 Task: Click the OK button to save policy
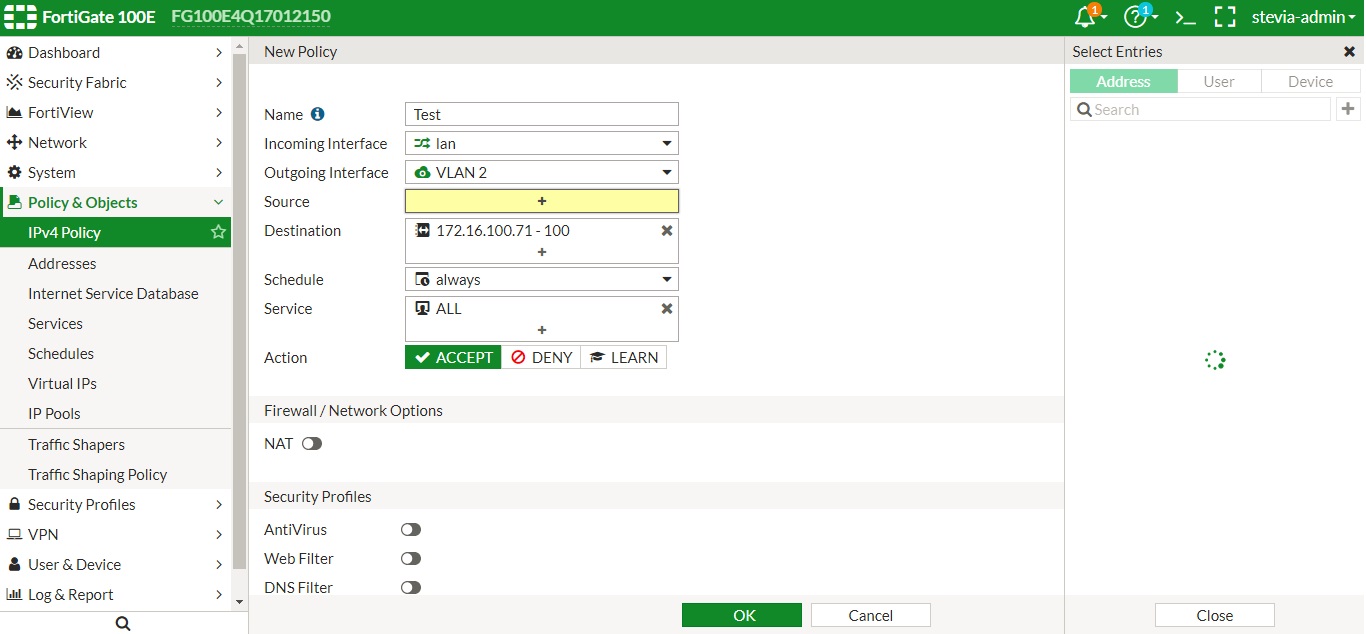point(741,615)
